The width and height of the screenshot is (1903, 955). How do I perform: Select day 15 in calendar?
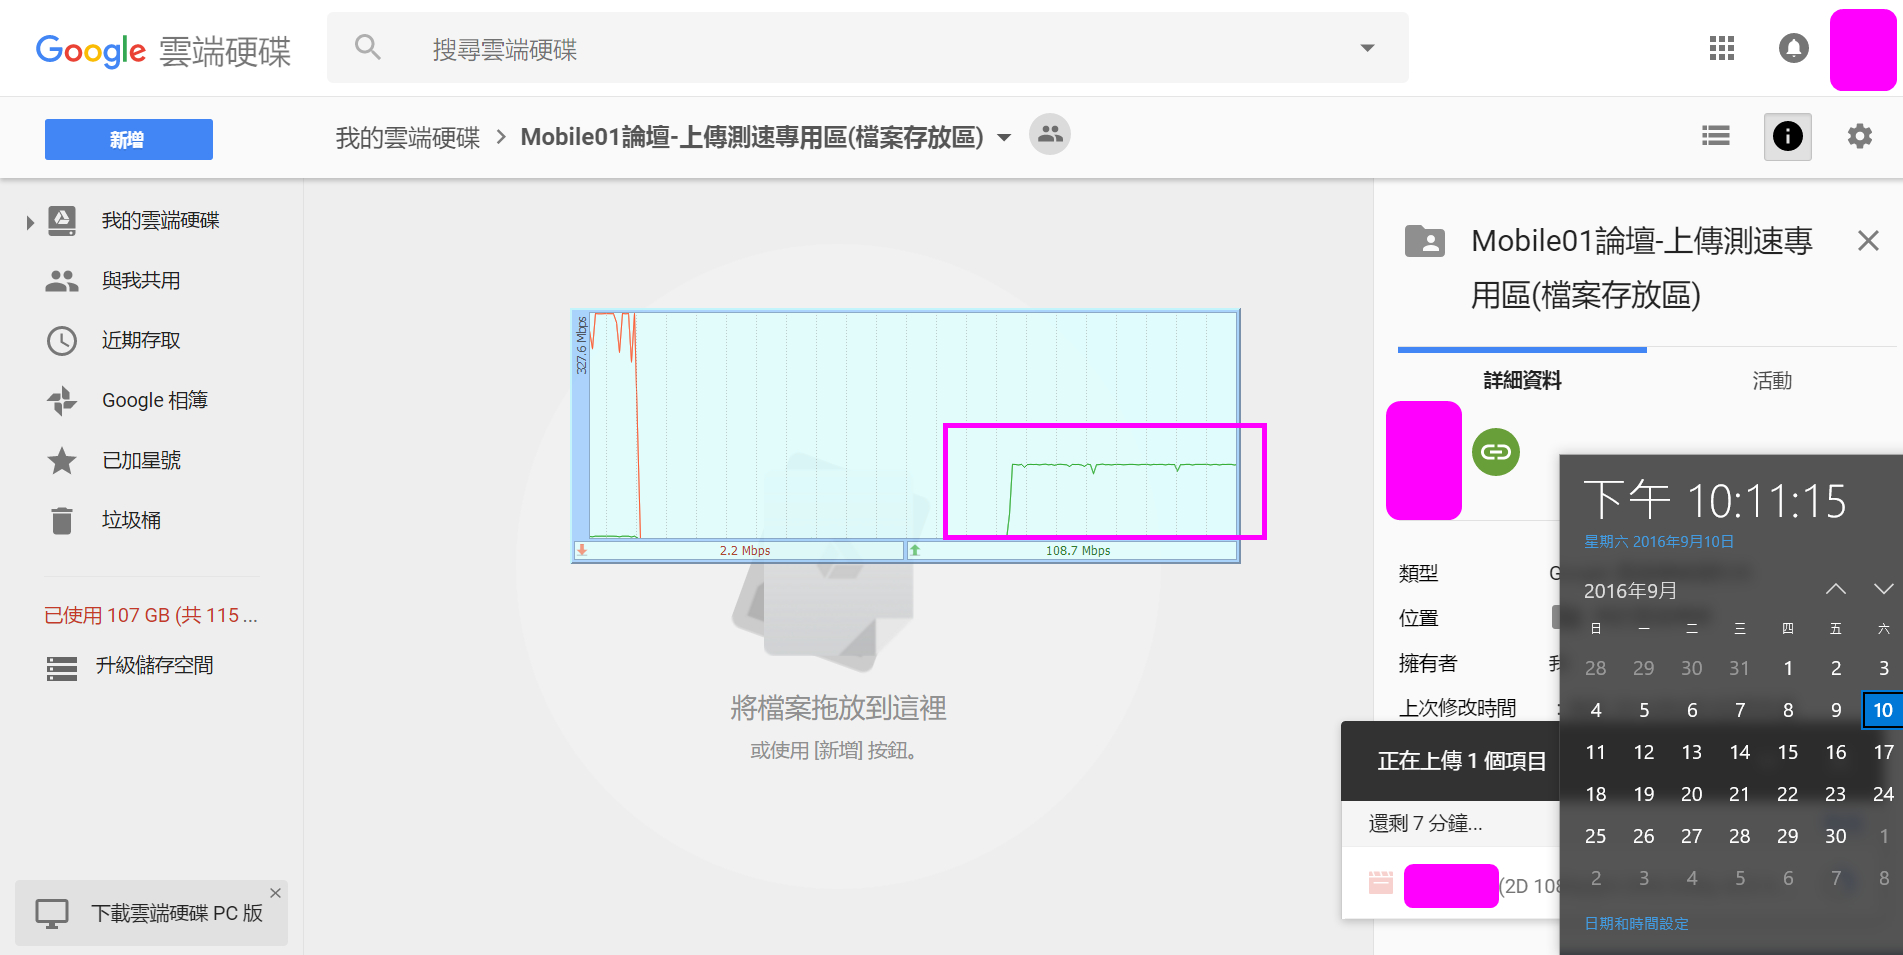pos(1788,752)
